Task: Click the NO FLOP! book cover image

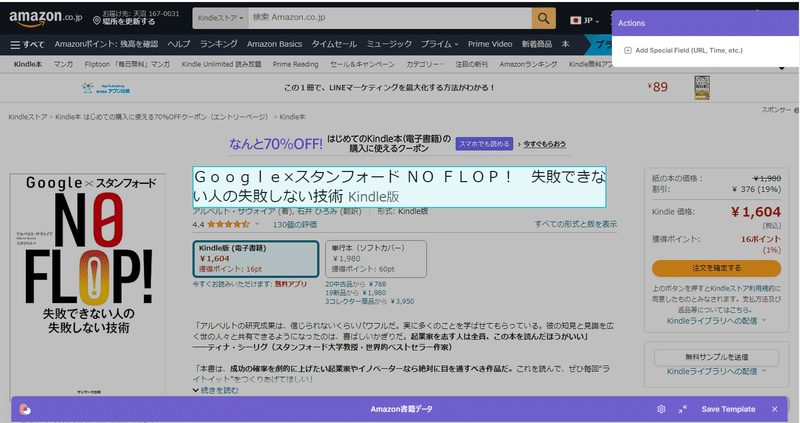Action: pos(88,285)
